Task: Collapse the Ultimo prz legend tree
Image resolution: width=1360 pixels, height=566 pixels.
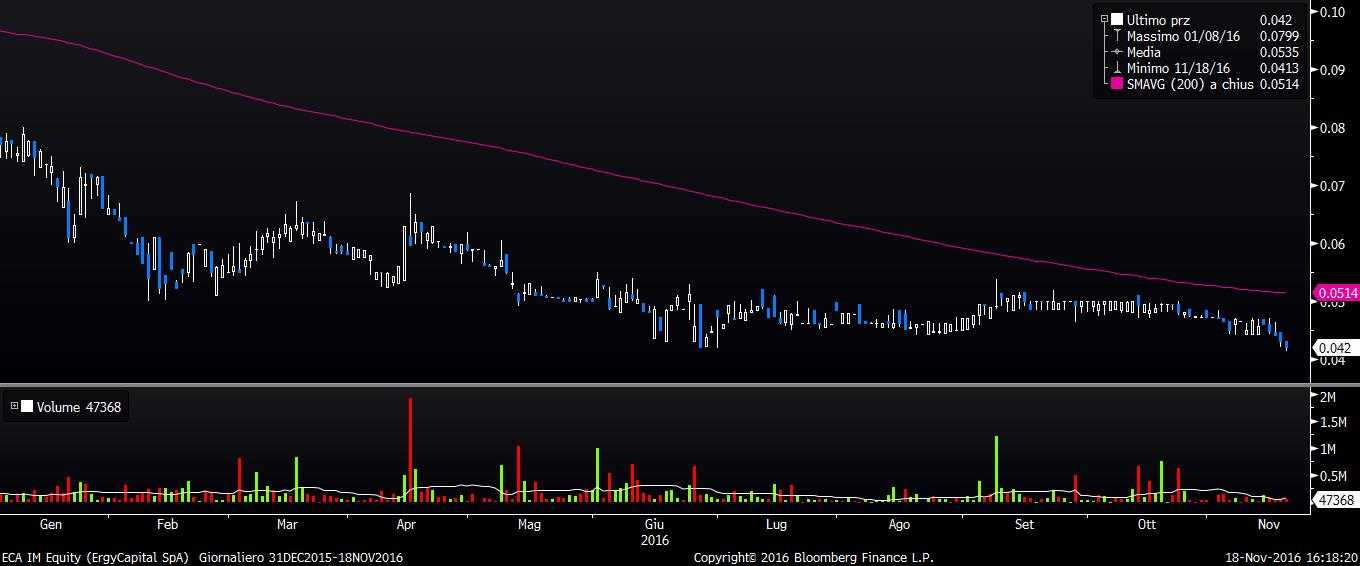Action: [1105, 20]
